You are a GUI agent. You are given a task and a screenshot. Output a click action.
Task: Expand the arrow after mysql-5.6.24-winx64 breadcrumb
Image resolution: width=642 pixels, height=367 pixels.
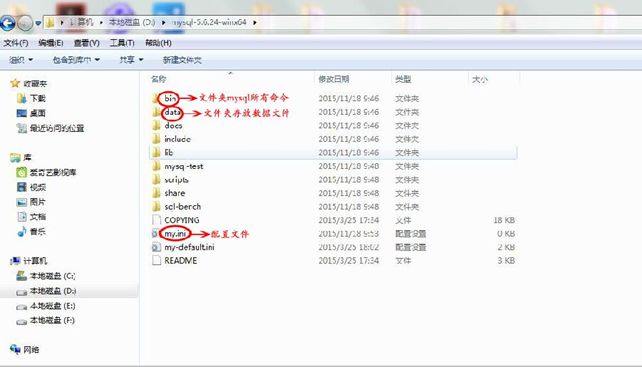[254, 23]
